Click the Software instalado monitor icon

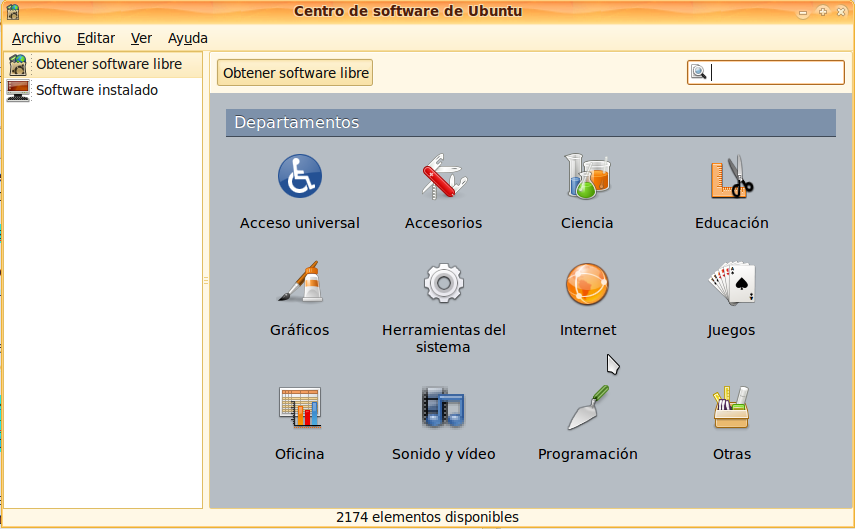click(x=18, y=90)
